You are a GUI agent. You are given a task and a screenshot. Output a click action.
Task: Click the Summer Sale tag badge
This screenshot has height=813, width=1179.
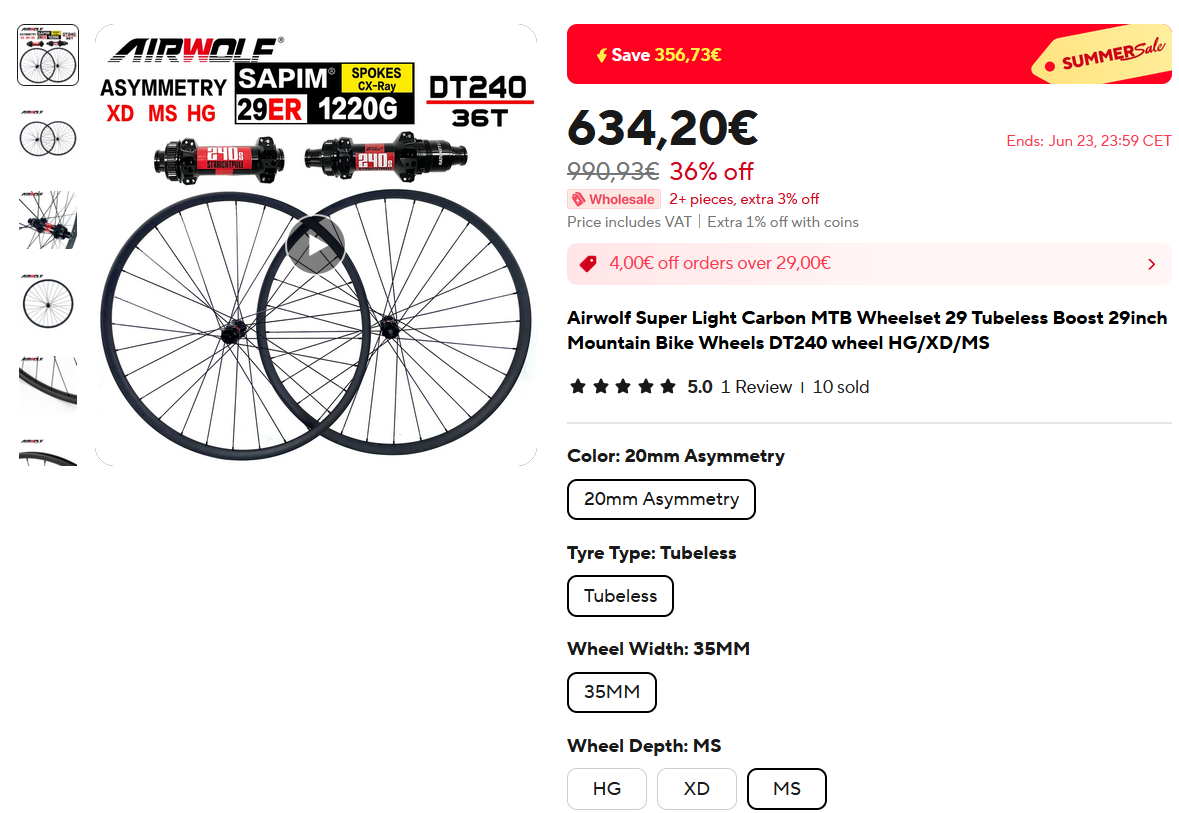(1104, 59)
